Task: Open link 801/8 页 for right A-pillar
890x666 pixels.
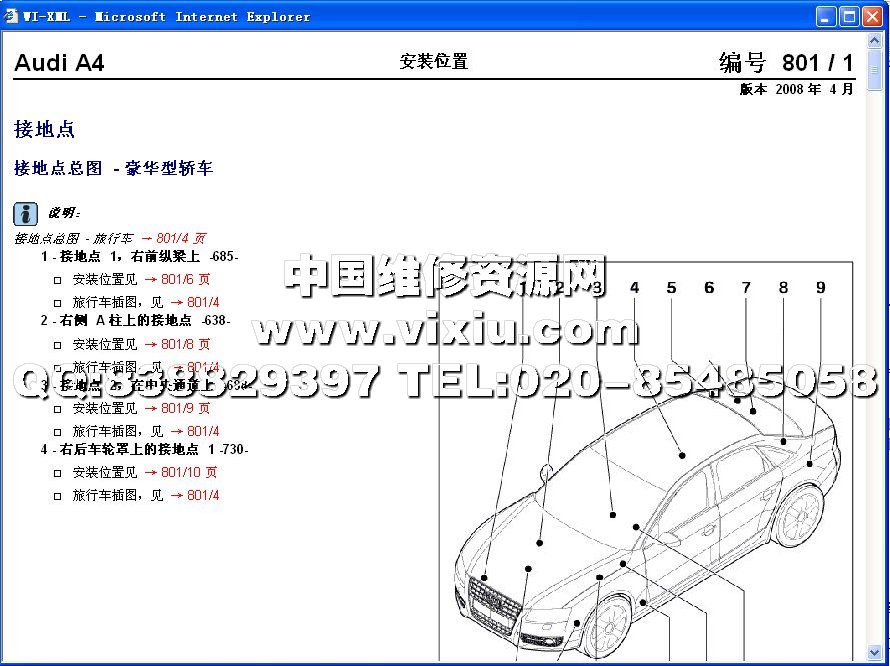Action: [177, 344]
